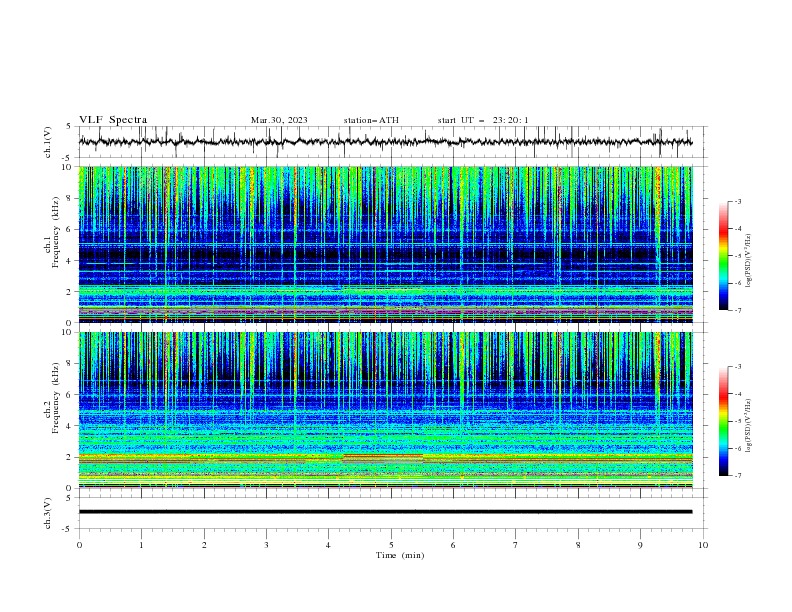The image size is (792, 612).
Task: Click the ch.1 "Frequency (kHz)" axis label
Action: coord(56,233)
